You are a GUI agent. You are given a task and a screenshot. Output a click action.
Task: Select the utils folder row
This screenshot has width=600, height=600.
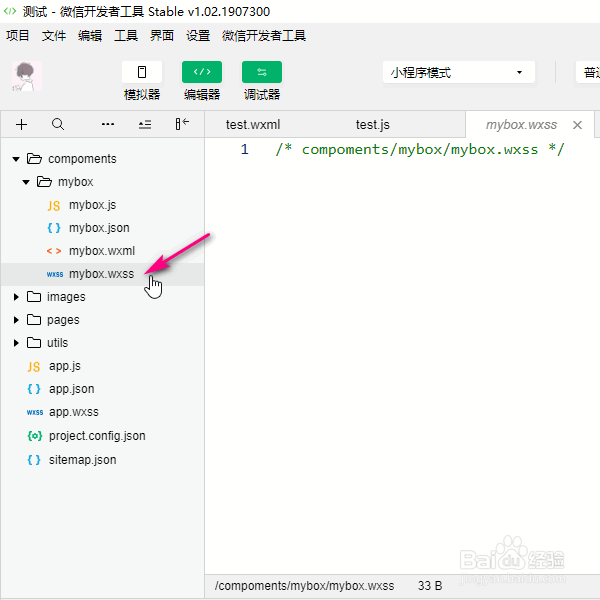click(103, 343)
